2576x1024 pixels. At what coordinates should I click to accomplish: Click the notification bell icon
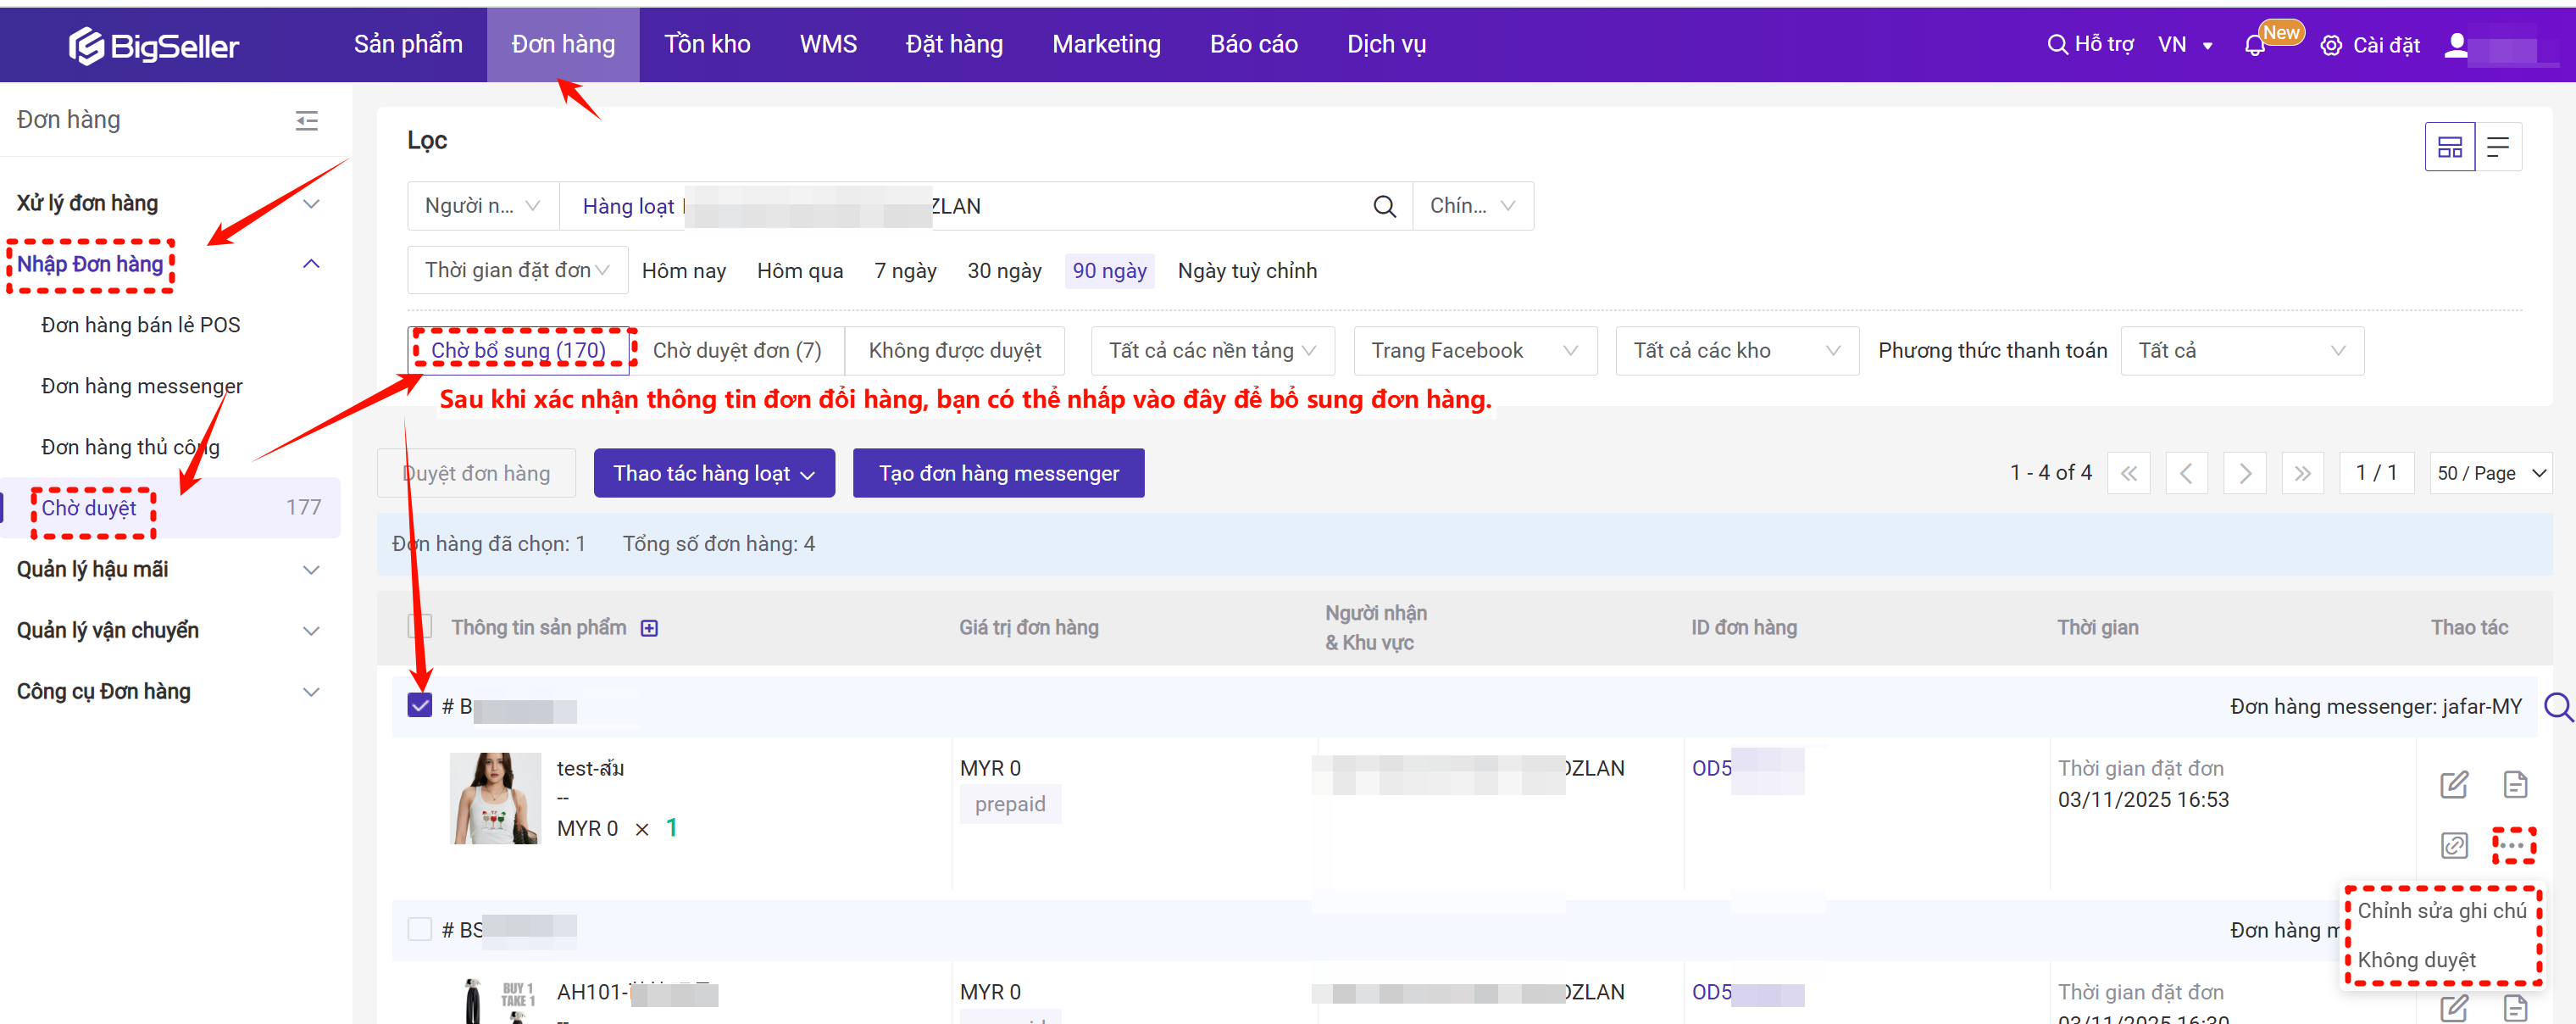point(2254,46)
